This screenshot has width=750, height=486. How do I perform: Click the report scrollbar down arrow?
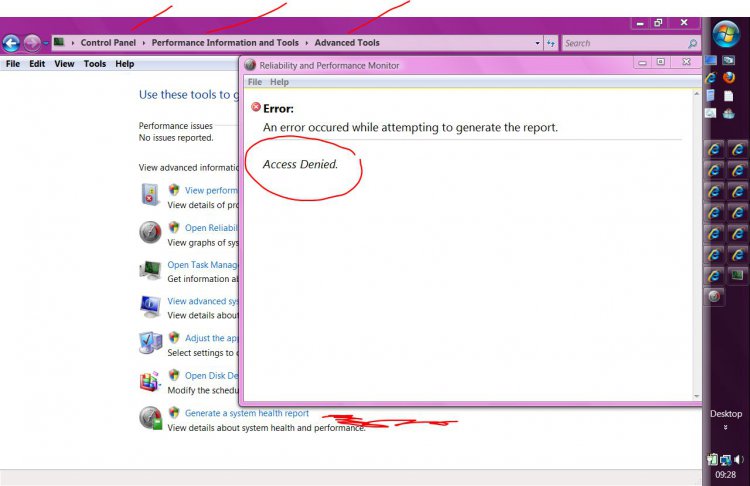pos(696,396)
